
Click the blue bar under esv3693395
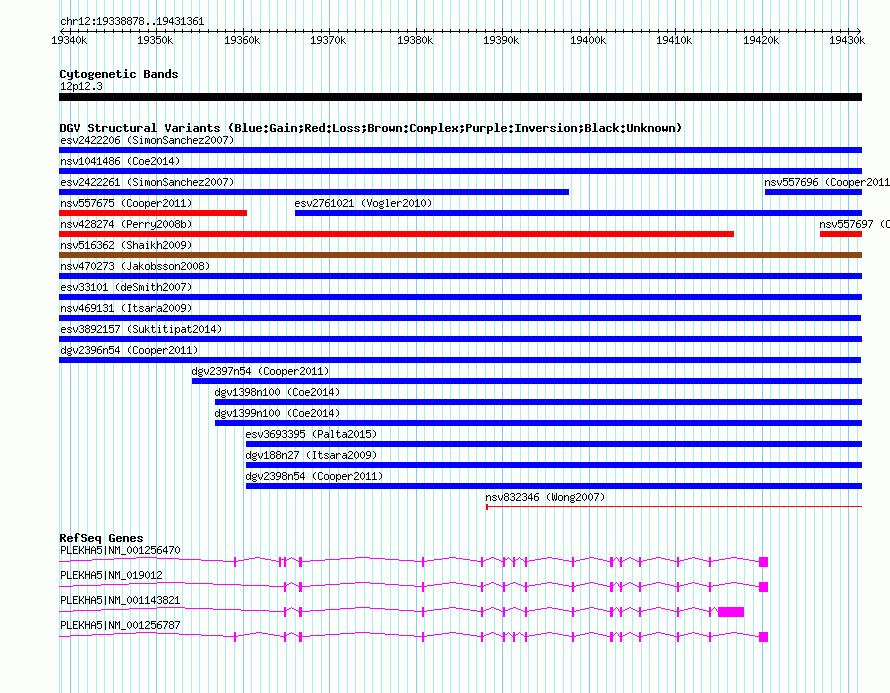point(554,444)
